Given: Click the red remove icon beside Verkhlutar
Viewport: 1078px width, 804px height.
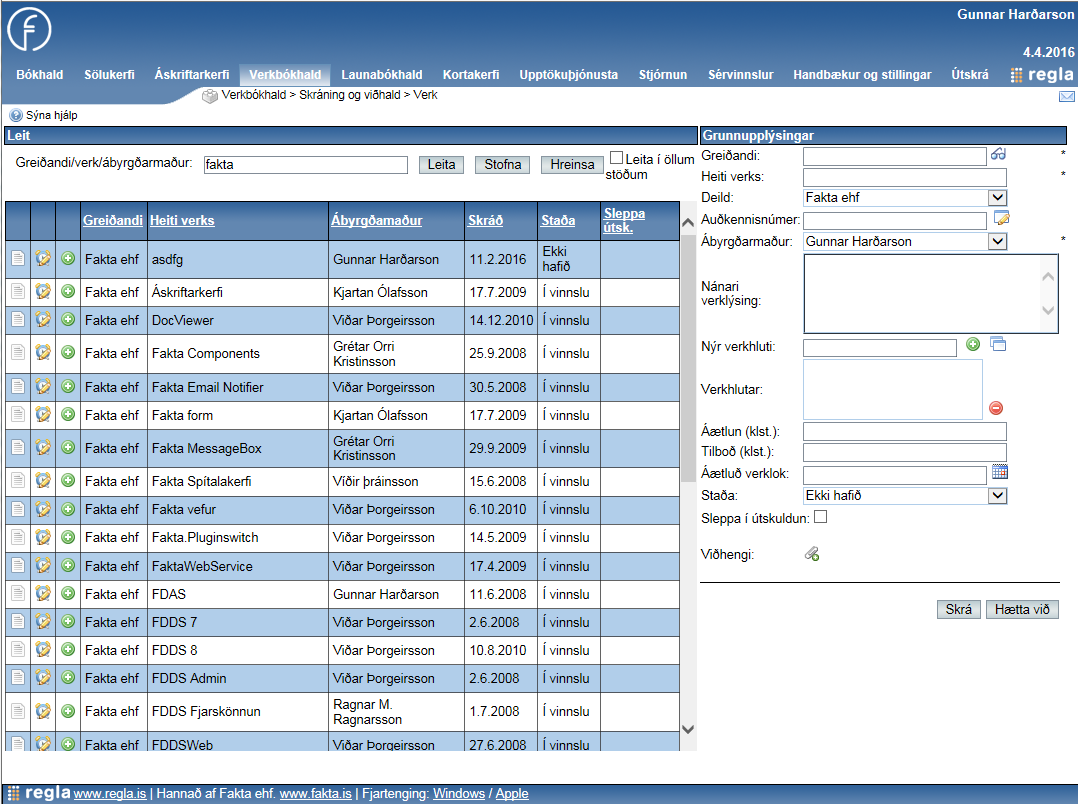Looking at the screenshot, I should coord(996,408).
